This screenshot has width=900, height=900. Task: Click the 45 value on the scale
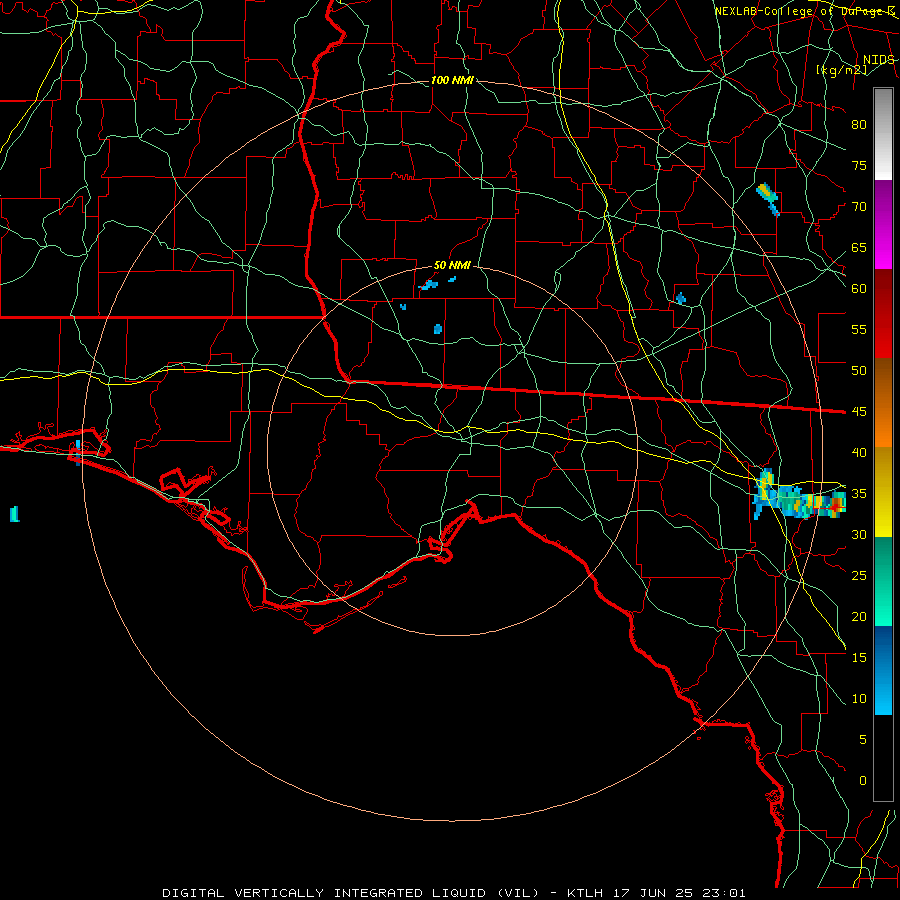coord(859,412)
